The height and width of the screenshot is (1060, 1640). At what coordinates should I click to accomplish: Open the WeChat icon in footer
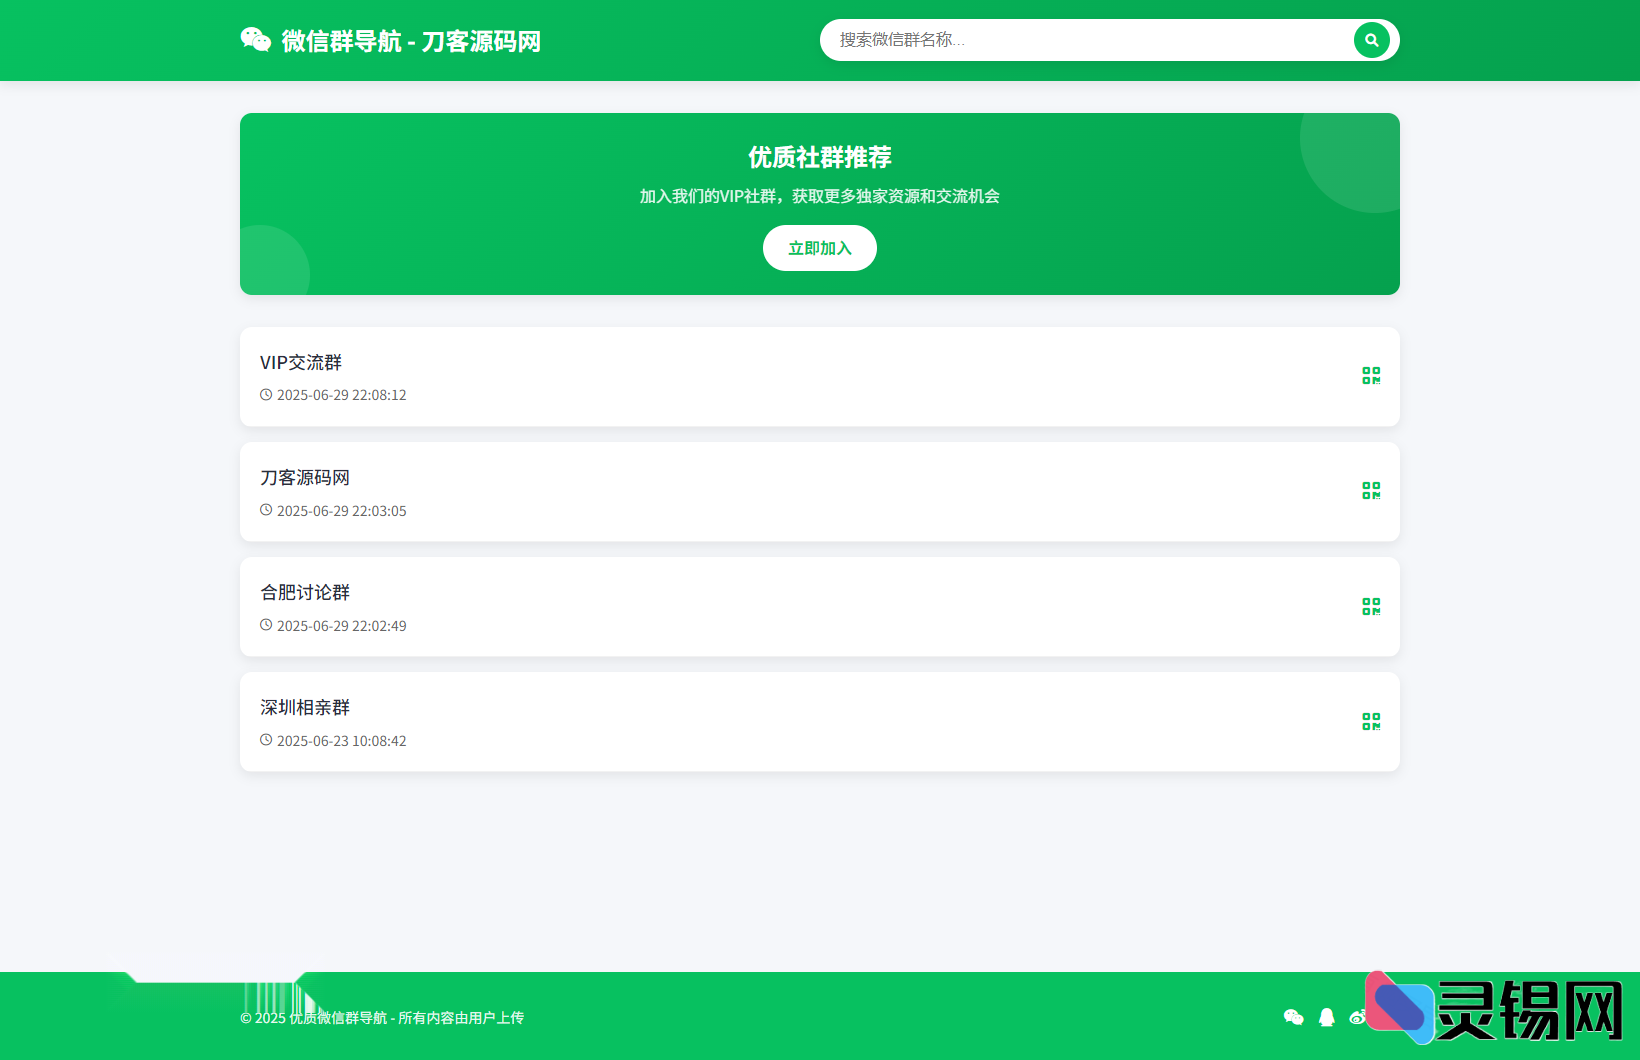[1294, 1017]
